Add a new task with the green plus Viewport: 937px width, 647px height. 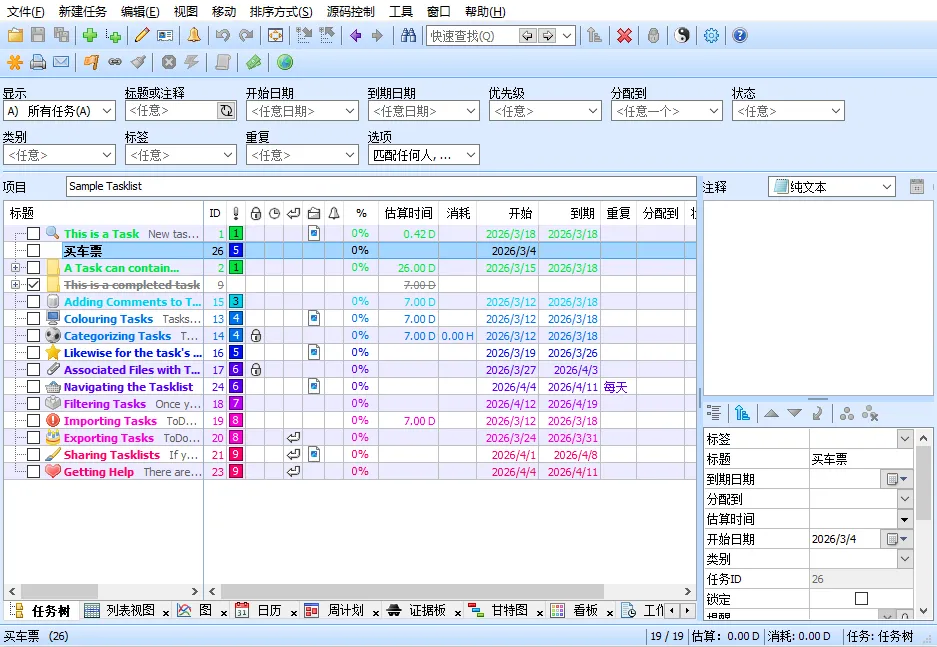point(90,35)
